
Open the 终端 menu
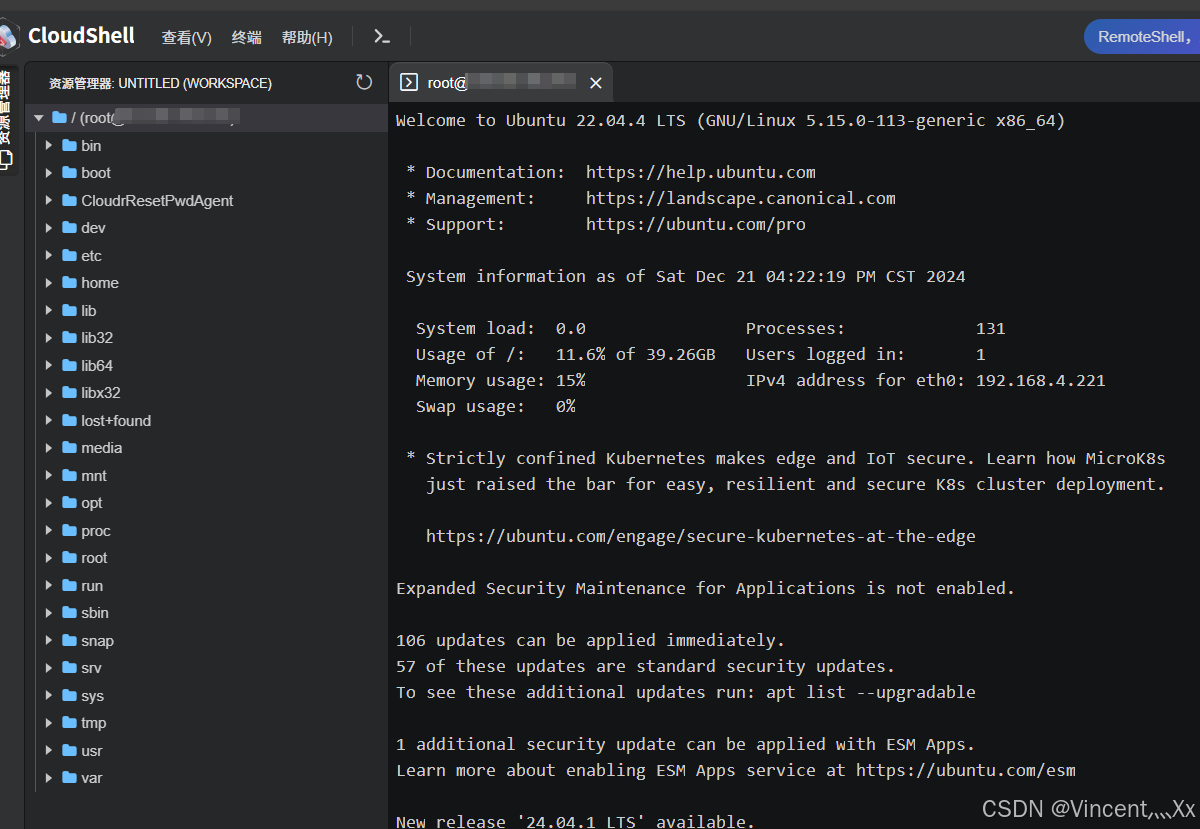tap(246, 37)
